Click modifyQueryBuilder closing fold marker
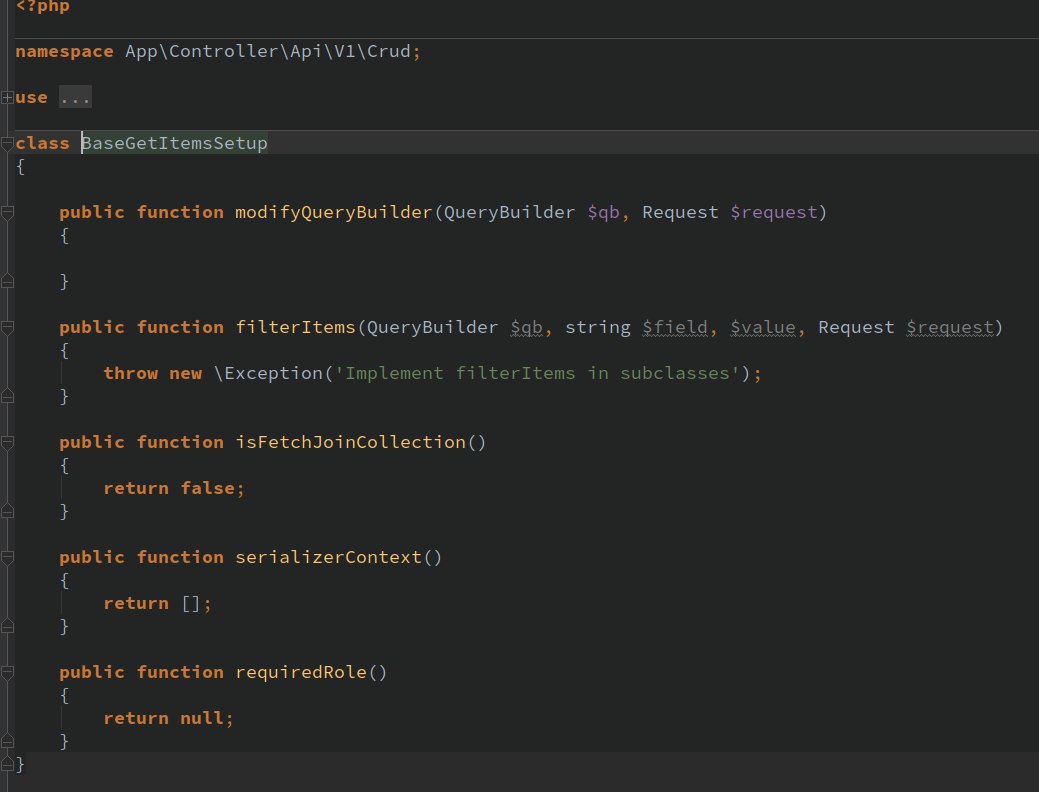The width and height of the screenshot is (1039, 792). 7,282
